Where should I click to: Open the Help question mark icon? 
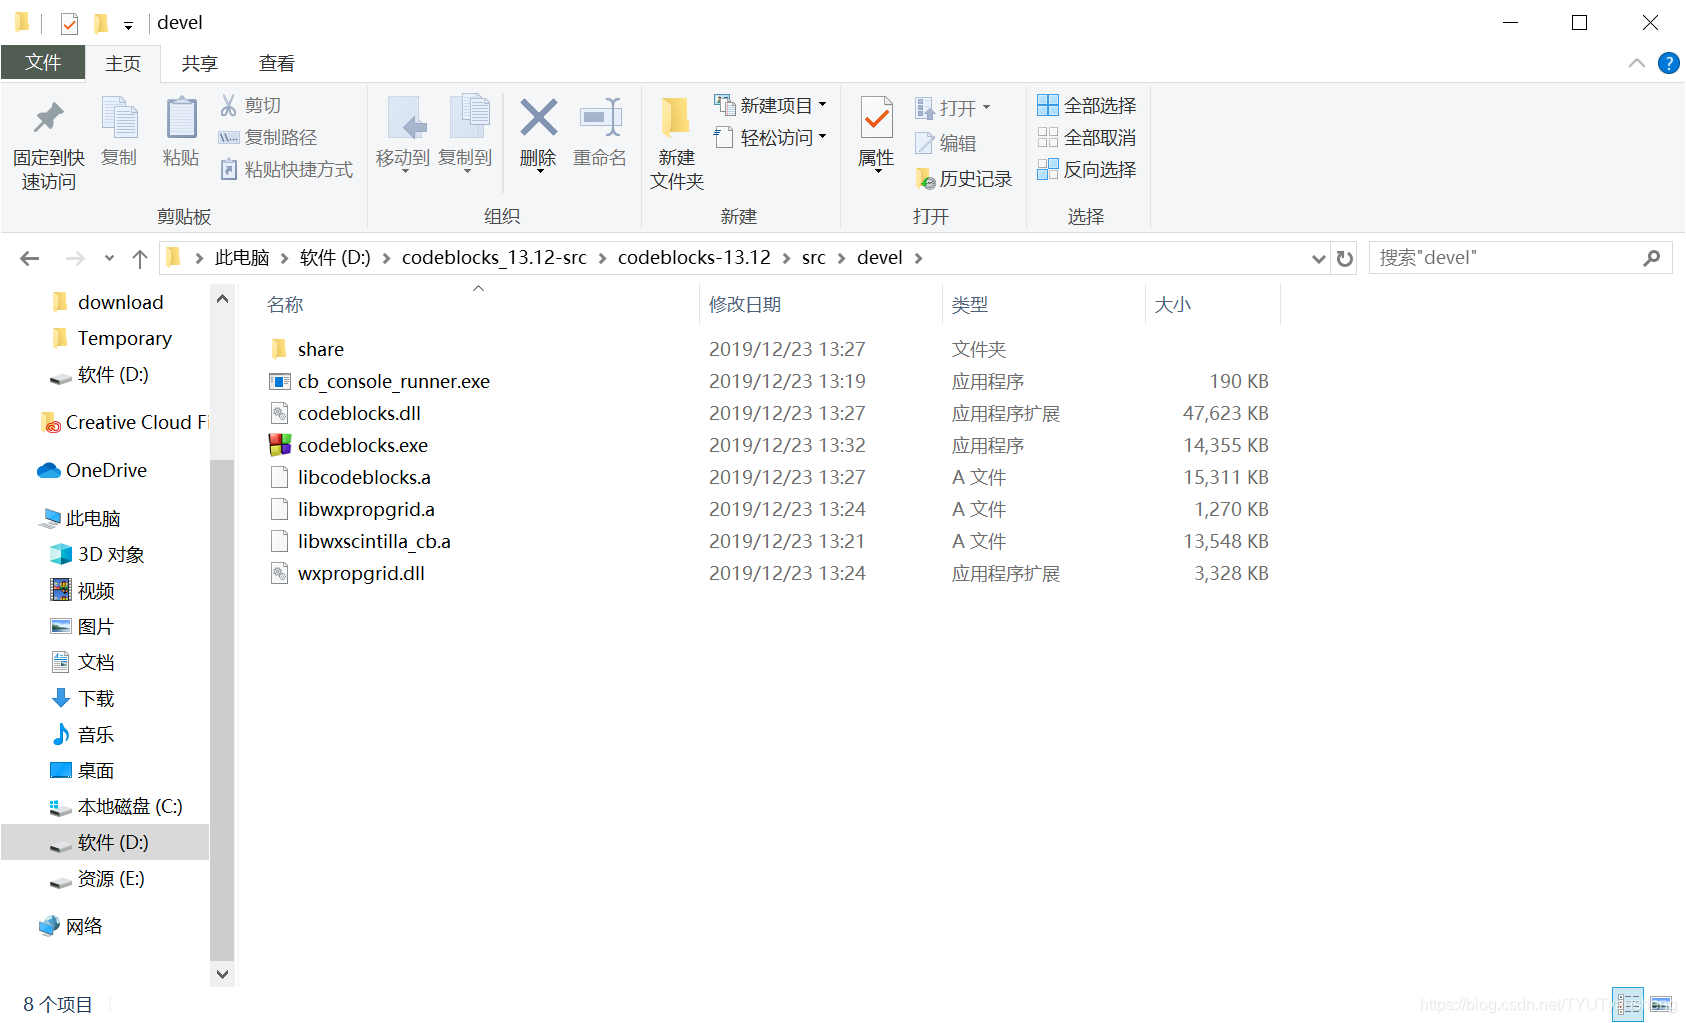pos(1668,63)
